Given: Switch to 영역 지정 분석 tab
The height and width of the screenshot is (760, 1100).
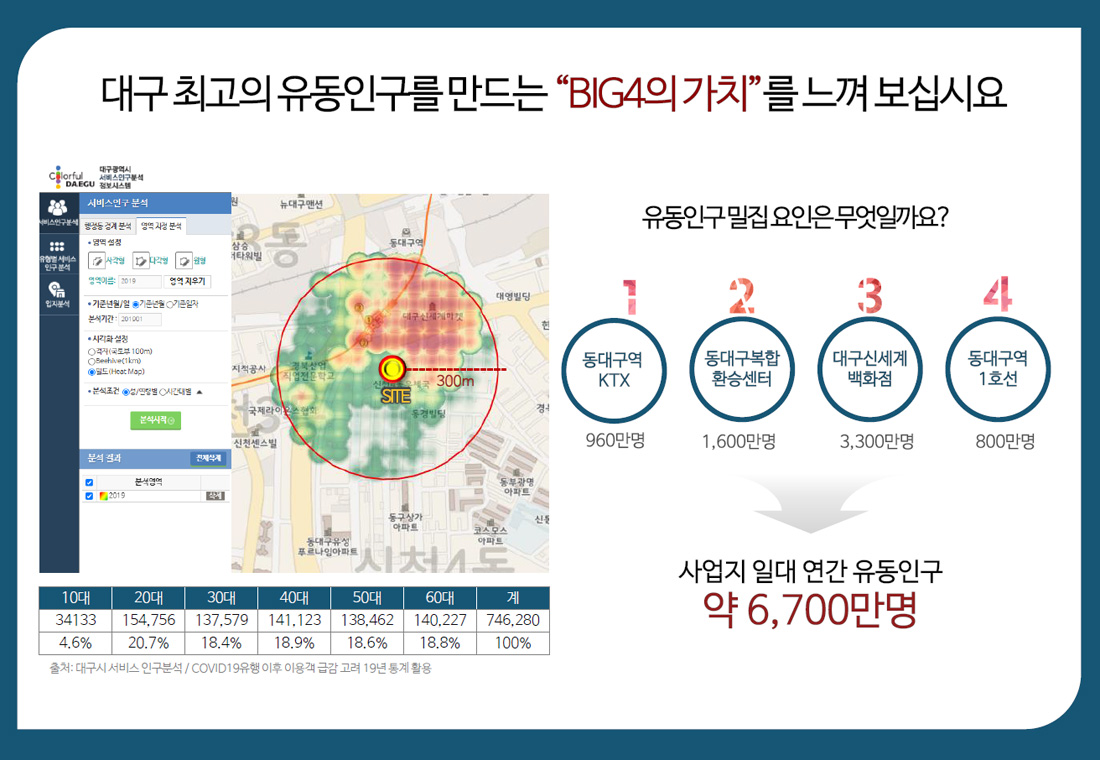Looking at the screenshot, I should coord(161,226).
